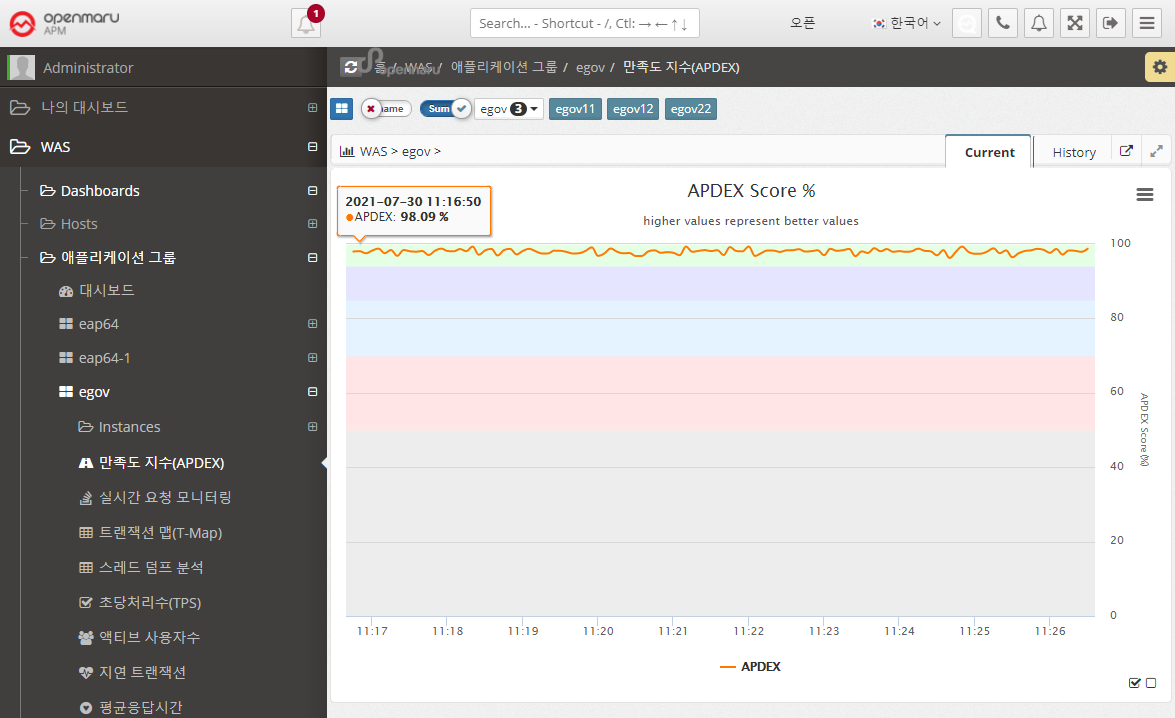
Task: Click the phone icon in top toolbar
Action: 1003,23
